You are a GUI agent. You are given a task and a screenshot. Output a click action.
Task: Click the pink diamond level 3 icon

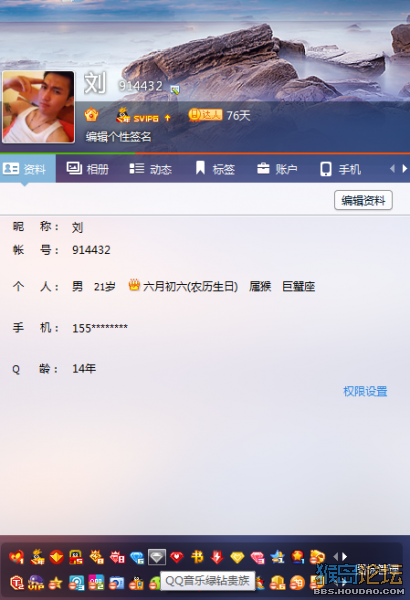point(258,557)
